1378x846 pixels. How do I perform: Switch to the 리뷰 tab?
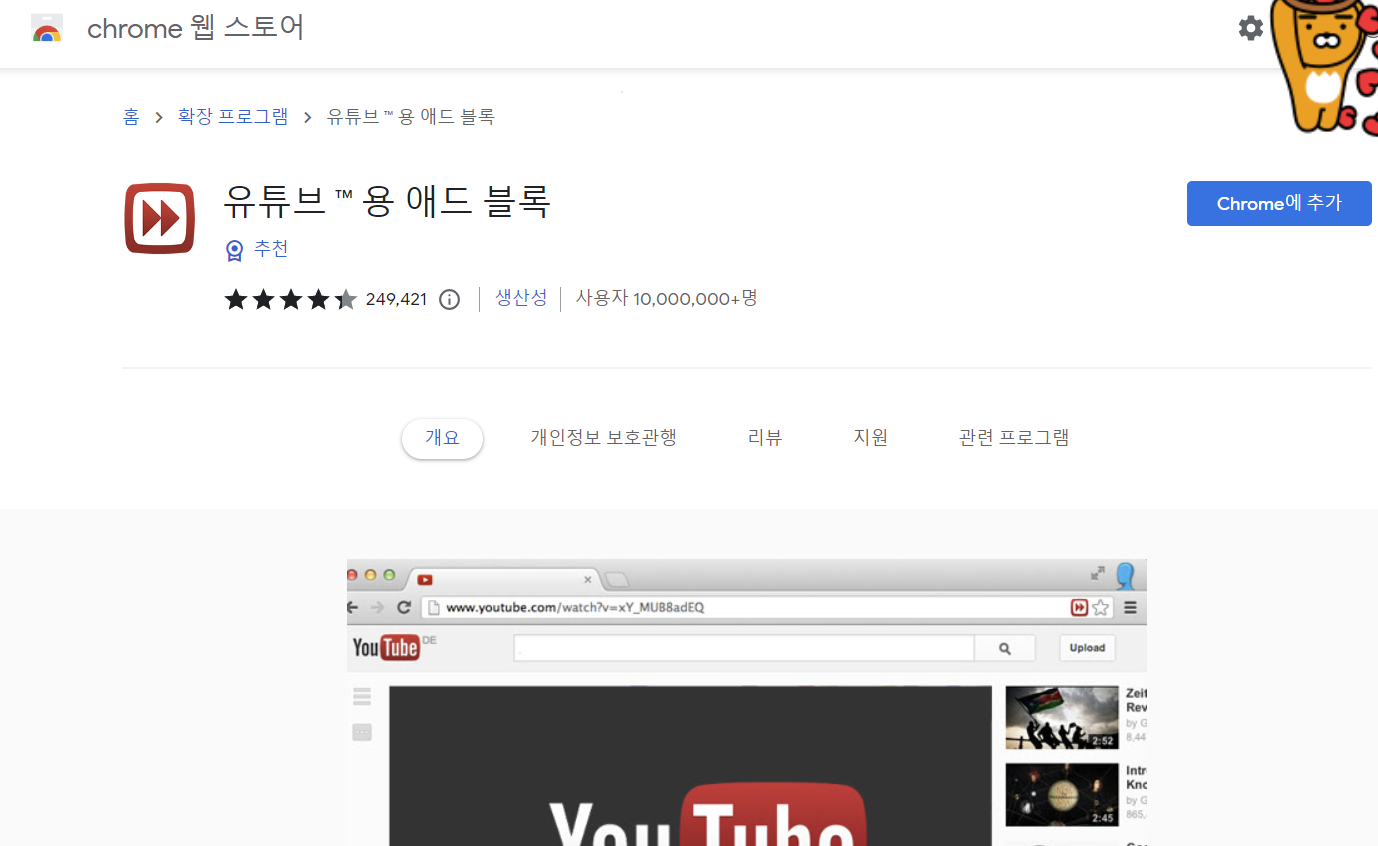click(765, 438)
